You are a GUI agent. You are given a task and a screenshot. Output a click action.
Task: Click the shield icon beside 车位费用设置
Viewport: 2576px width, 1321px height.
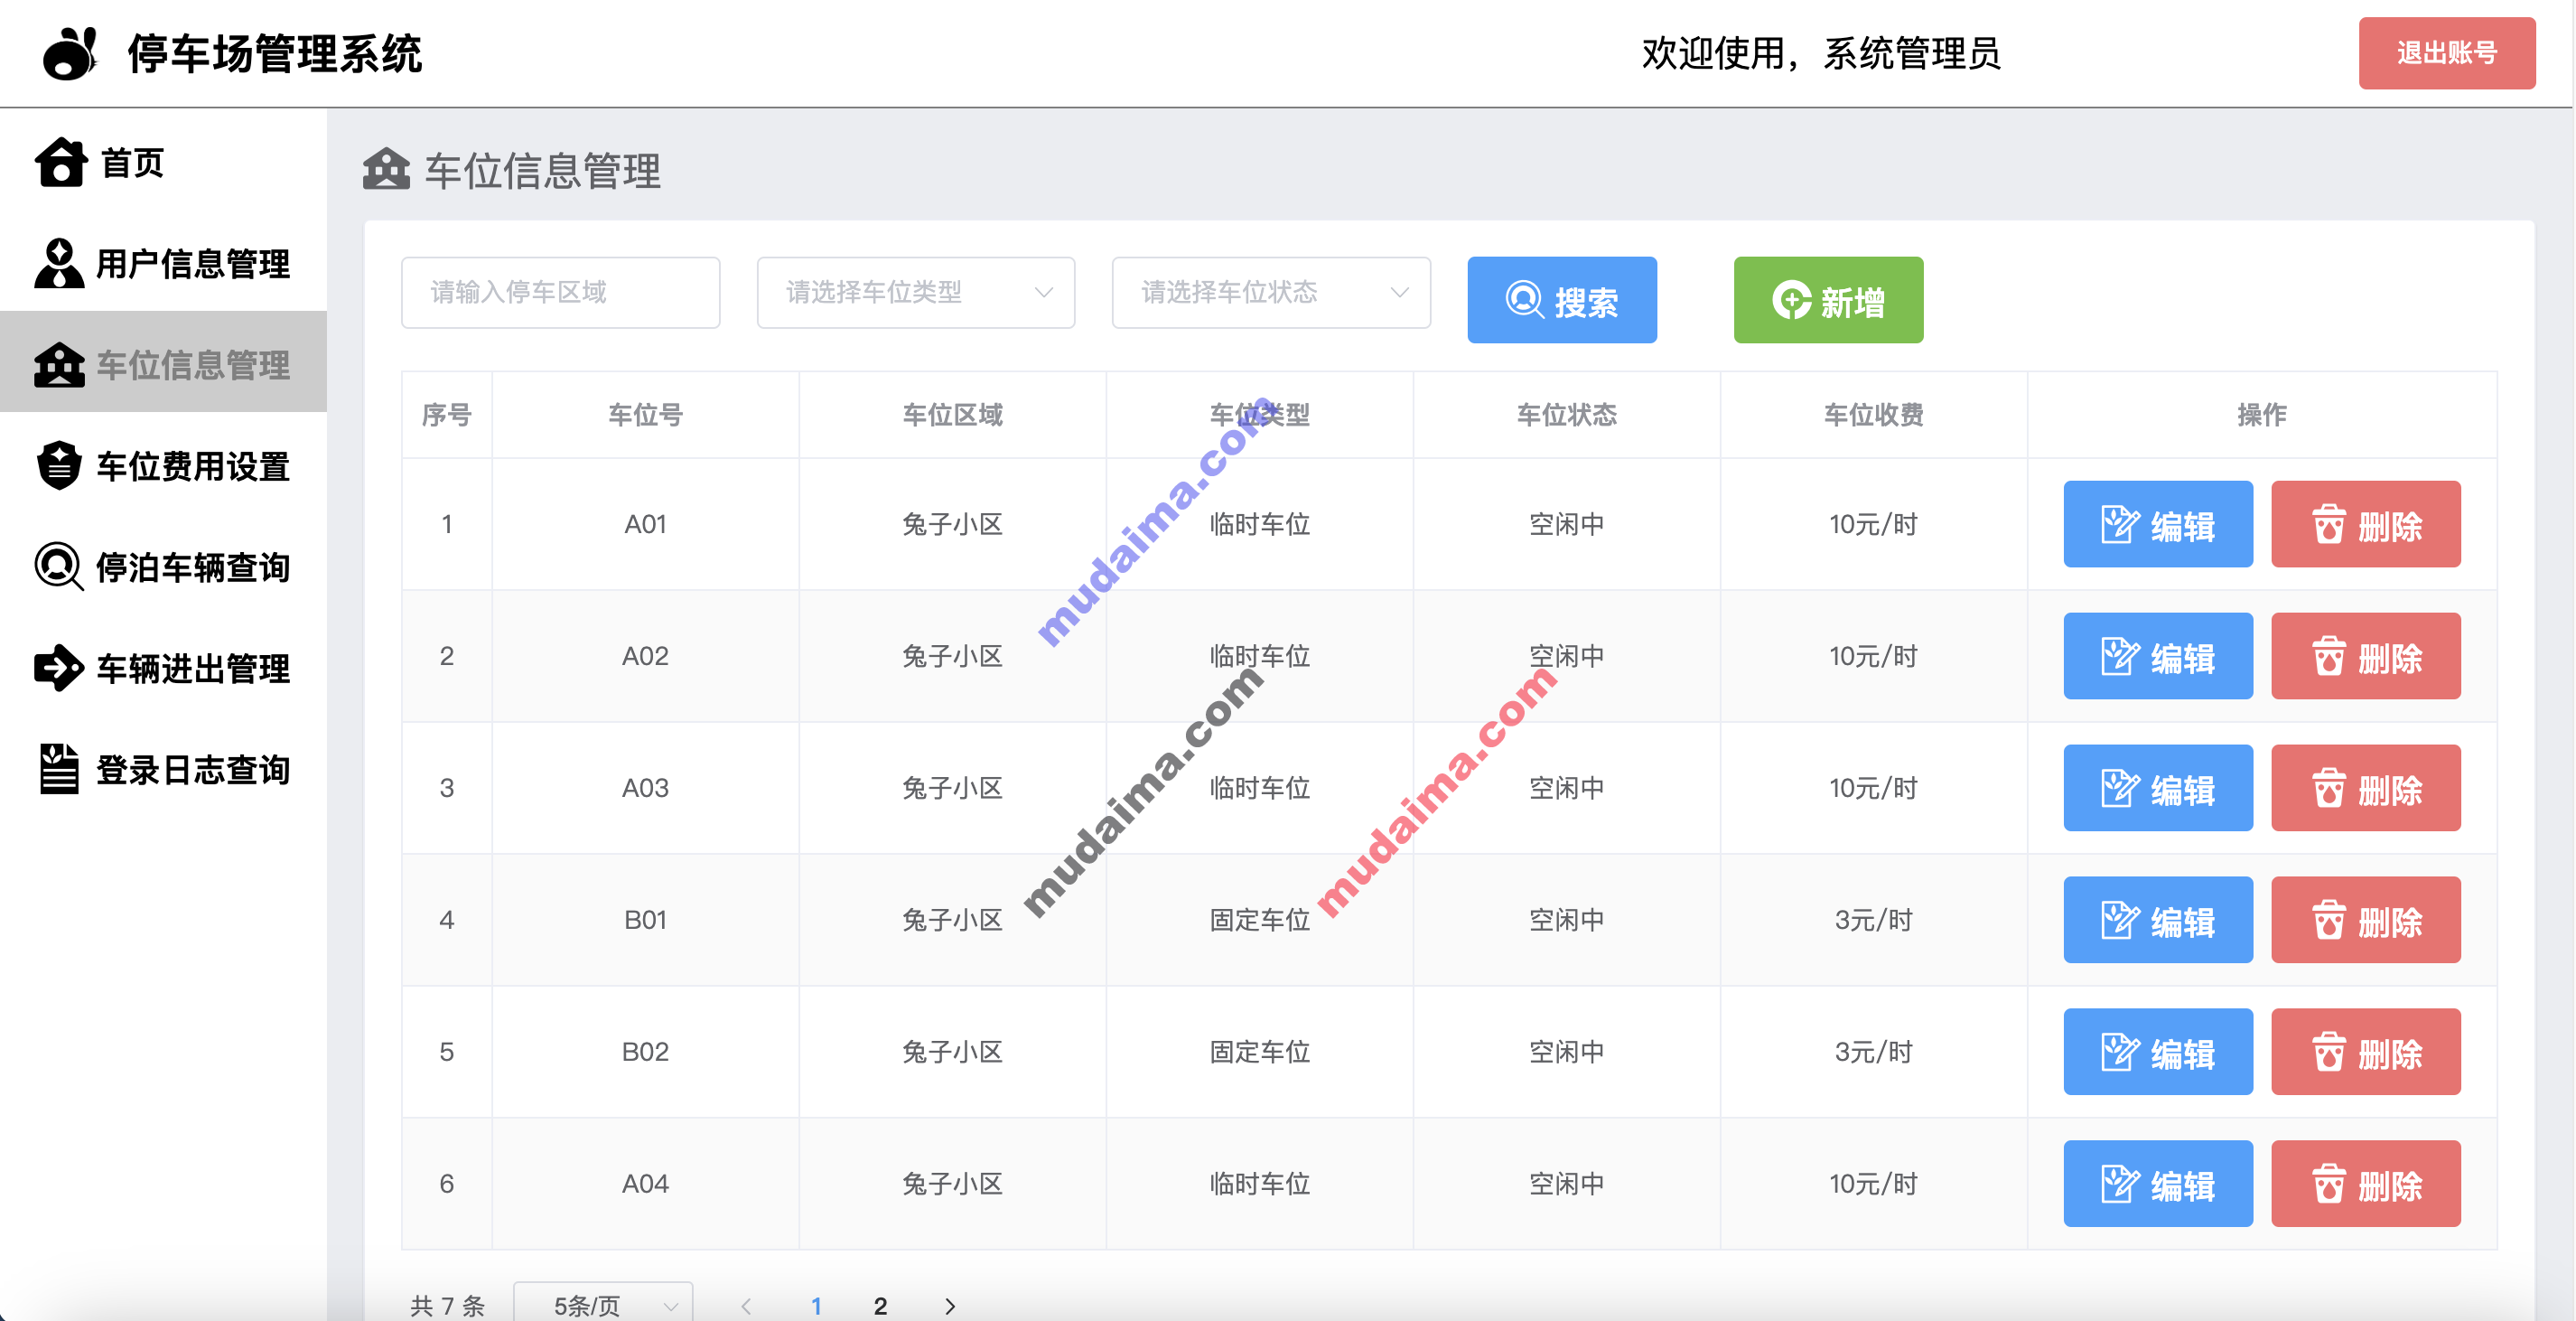(x=59, y=465)
